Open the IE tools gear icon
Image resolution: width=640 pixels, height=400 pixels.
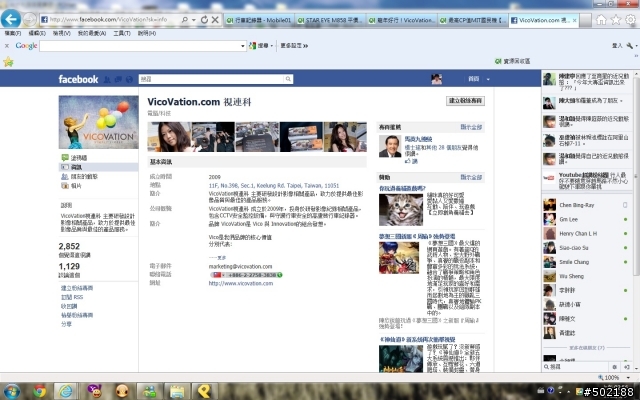coord(631,19)
